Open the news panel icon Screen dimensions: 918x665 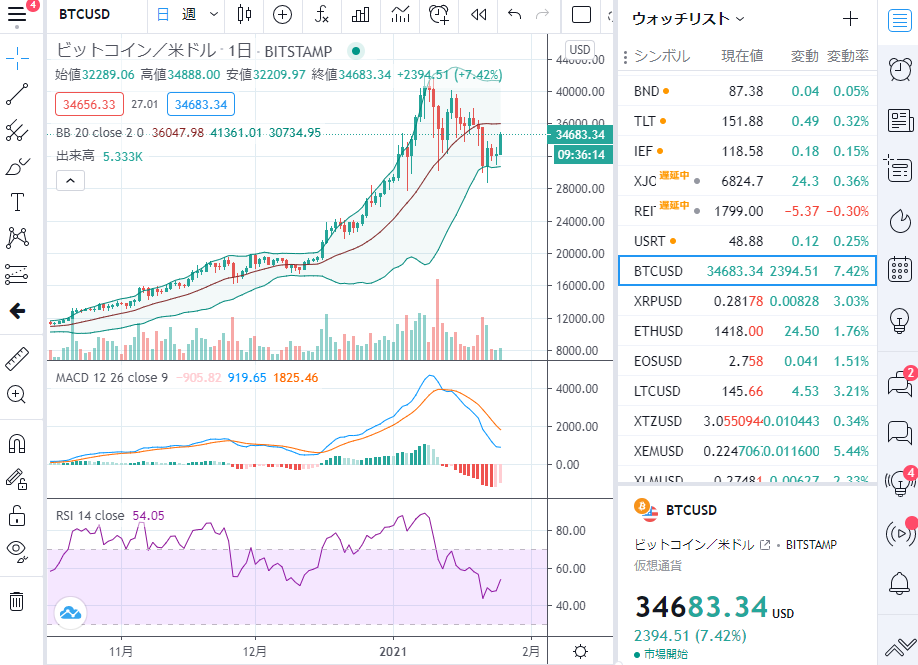(899, 120)
